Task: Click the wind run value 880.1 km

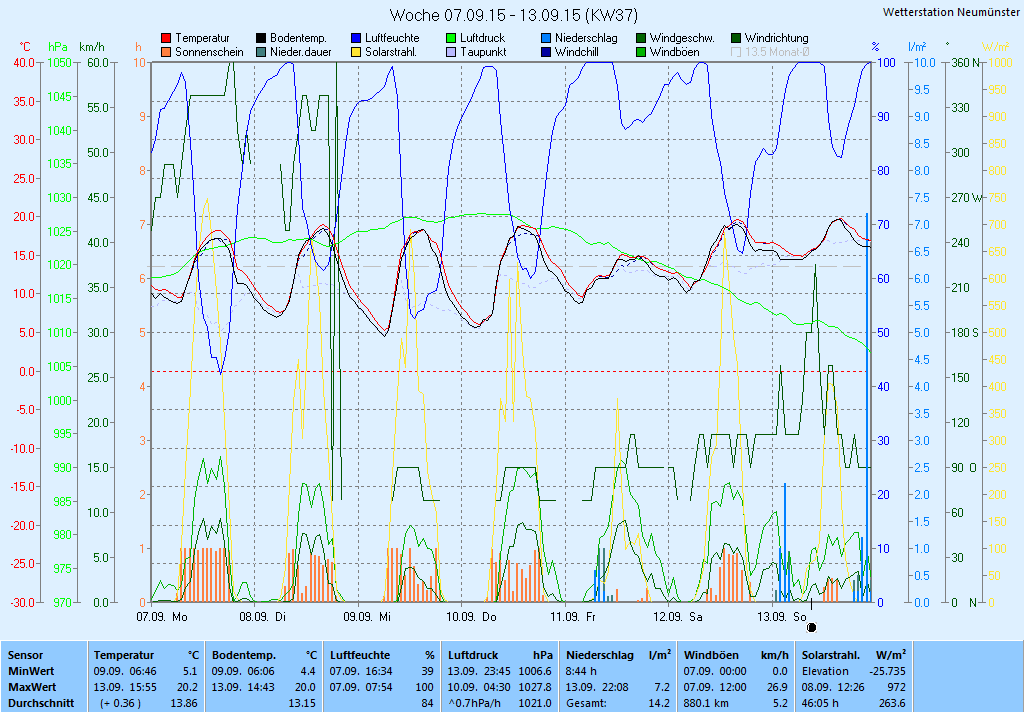Action: coord(706,704)
